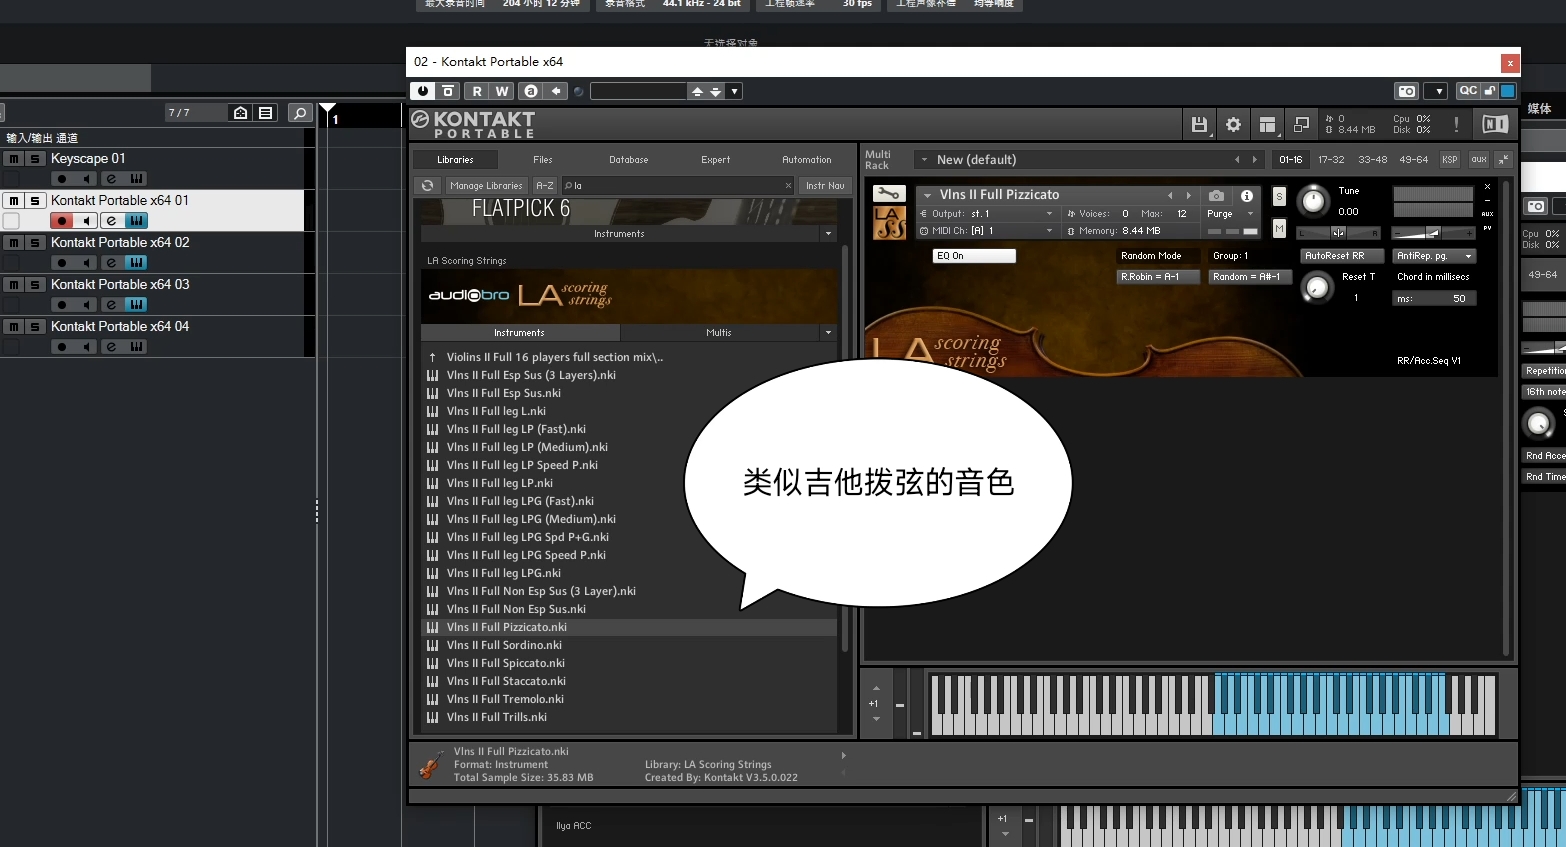Click the Instr Nav button
Image resolution: width=1566 pixels, height=847 pixels.
coord(825,185)
